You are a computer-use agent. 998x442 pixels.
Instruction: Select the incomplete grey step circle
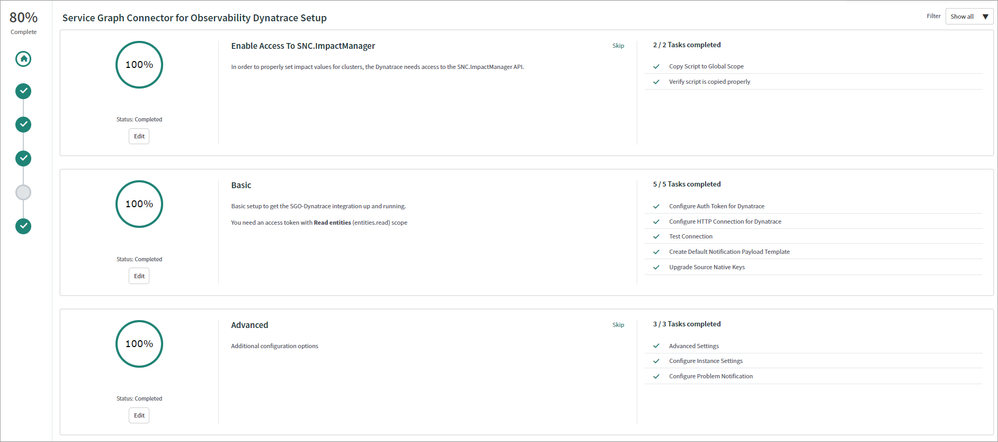(x=24, y=192)
